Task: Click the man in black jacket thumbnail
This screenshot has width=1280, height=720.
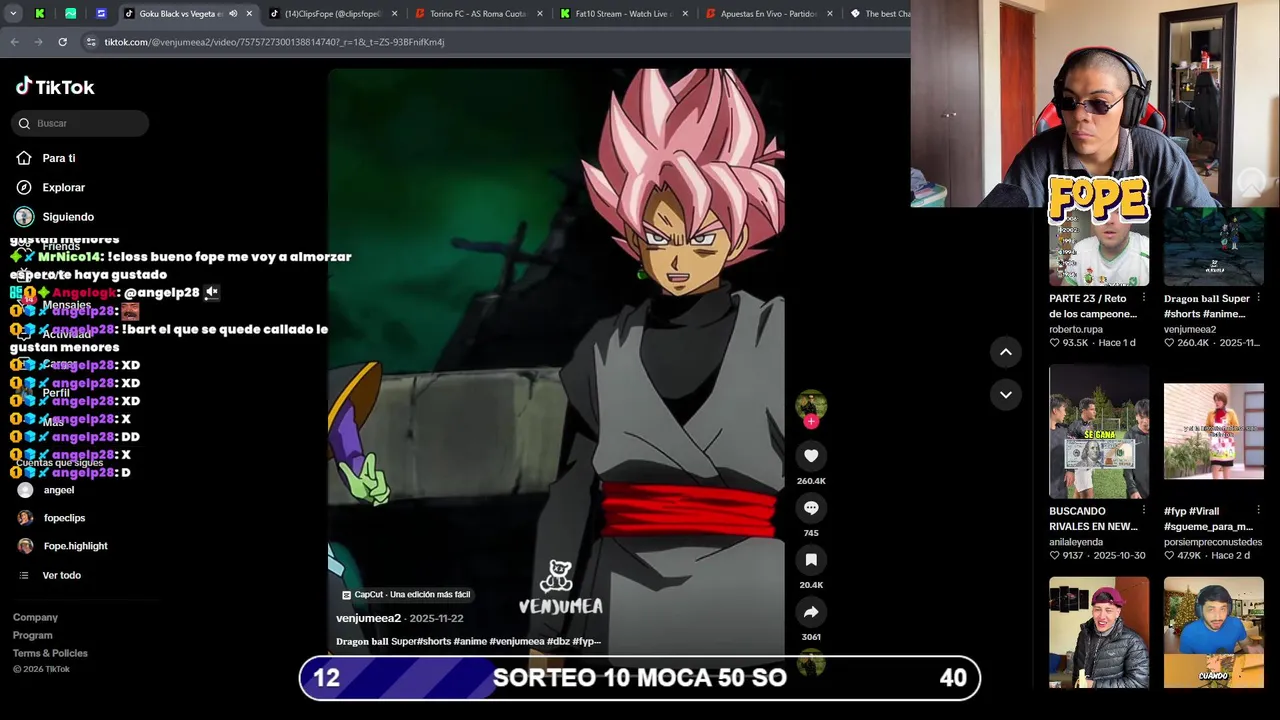Action: (x=1098, y=632)
